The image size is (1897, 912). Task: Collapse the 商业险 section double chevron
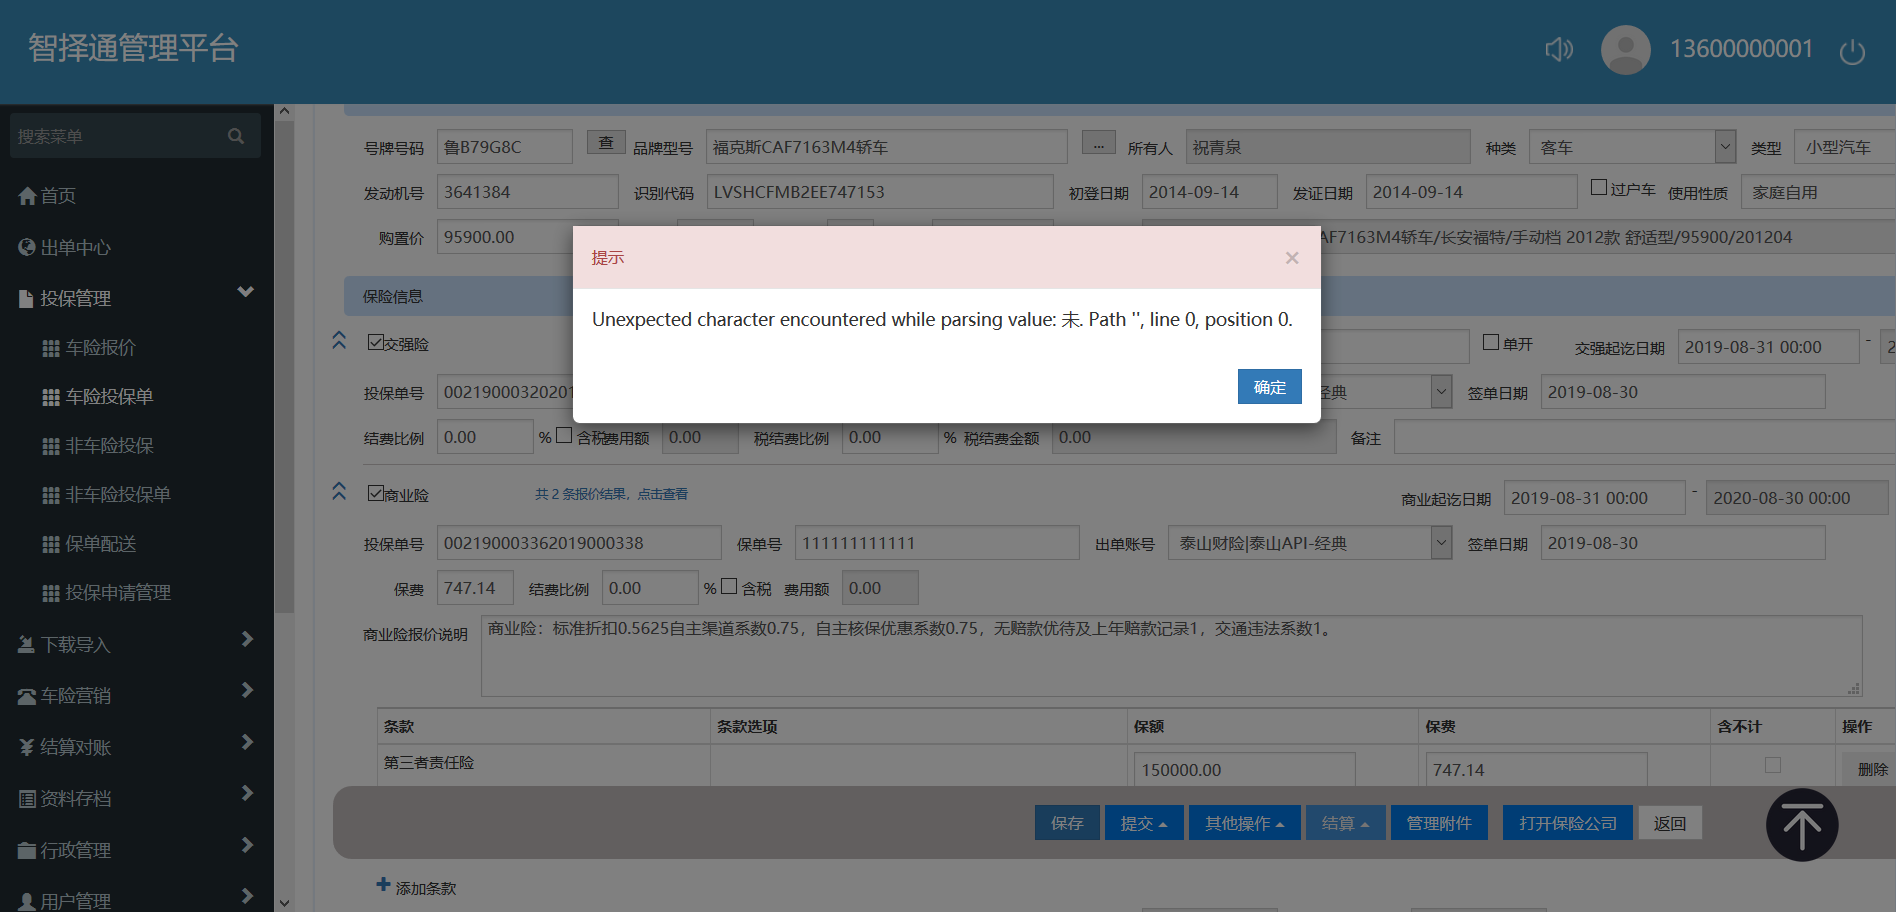[x=339, y=491]
